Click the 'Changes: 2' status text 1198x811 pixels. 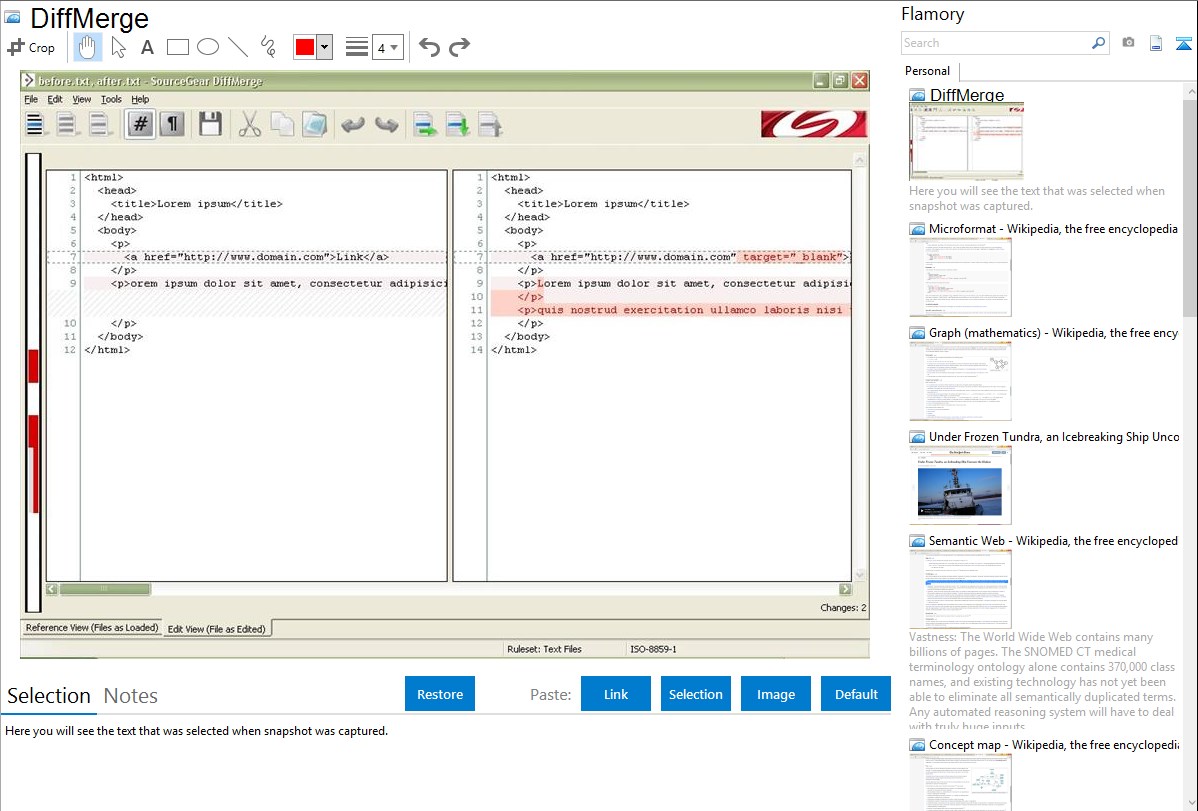(x=843, y=608)
